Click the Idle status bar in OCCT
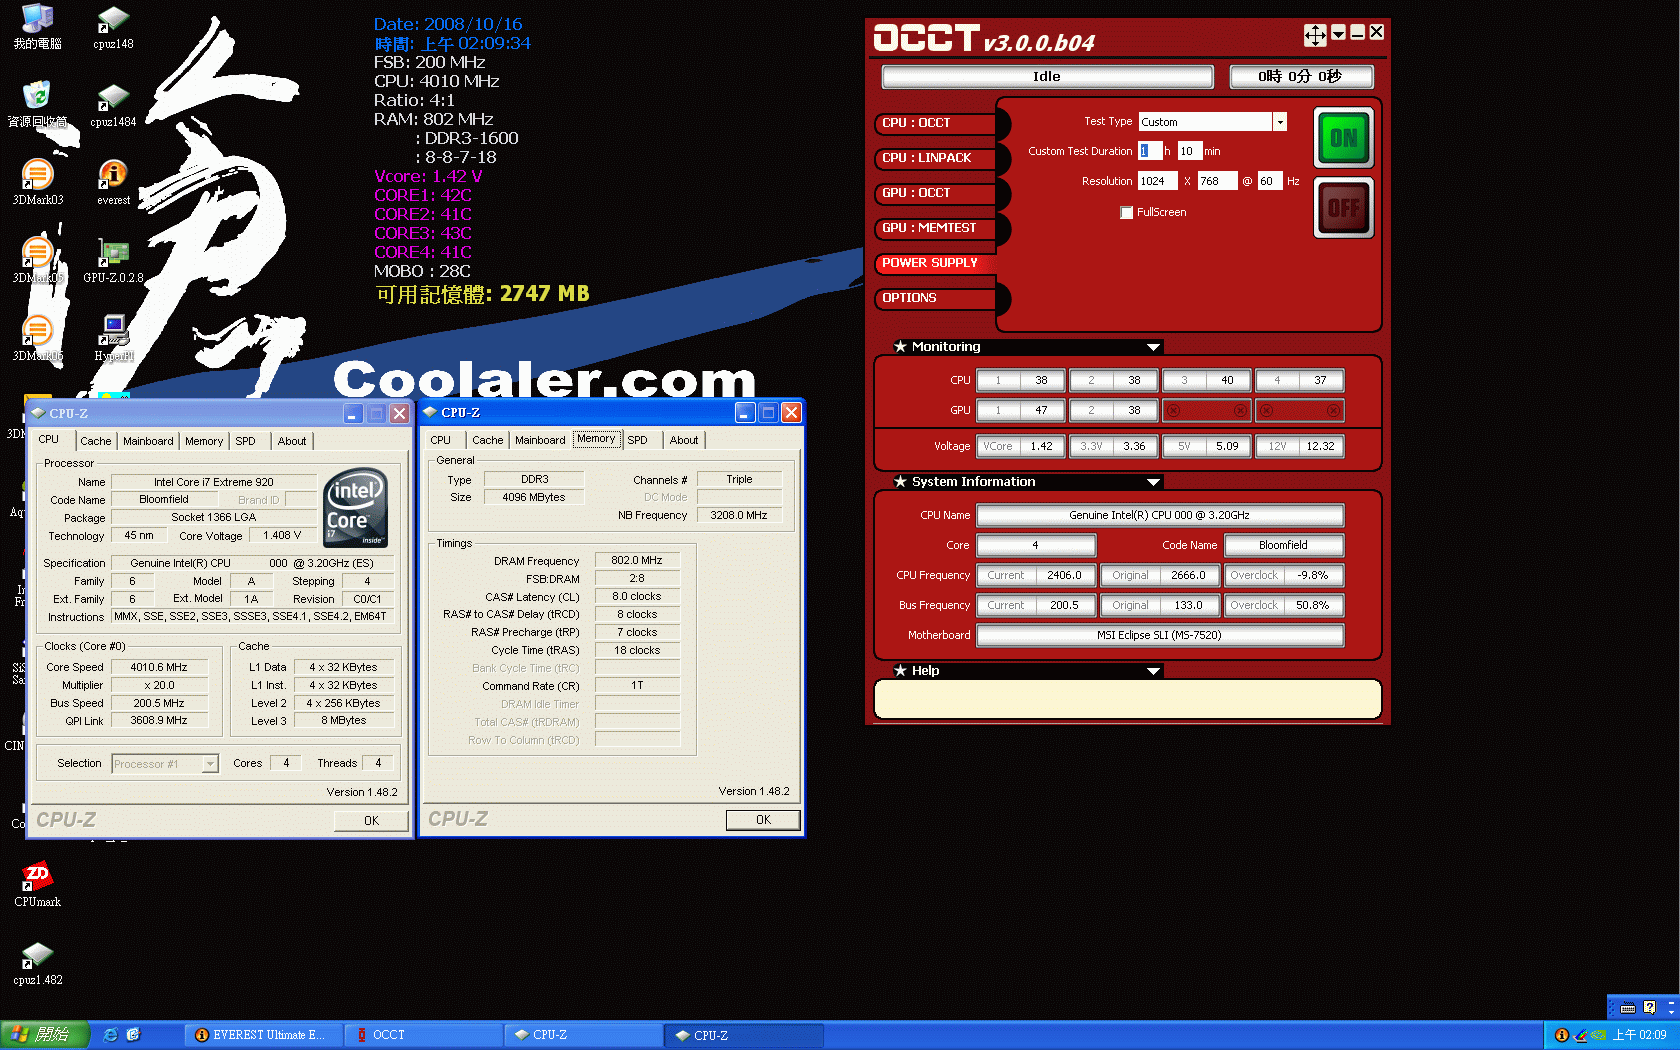1680x1050 pixels. (x=1047, y=77)
